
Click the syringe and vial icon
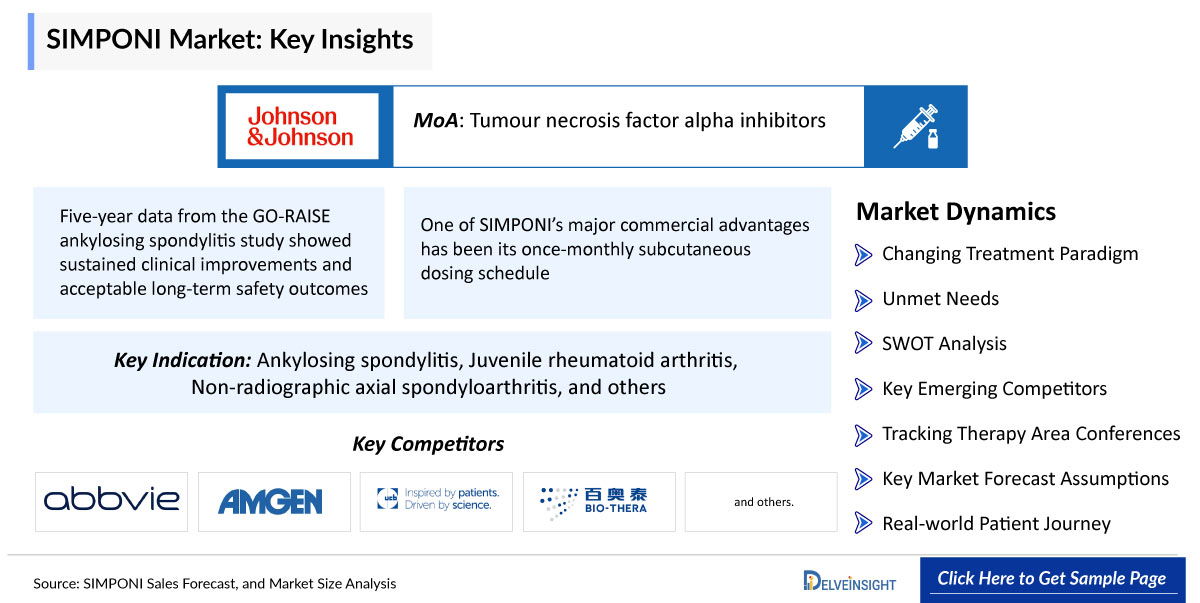pyautogui.click(x=916, y=126)
